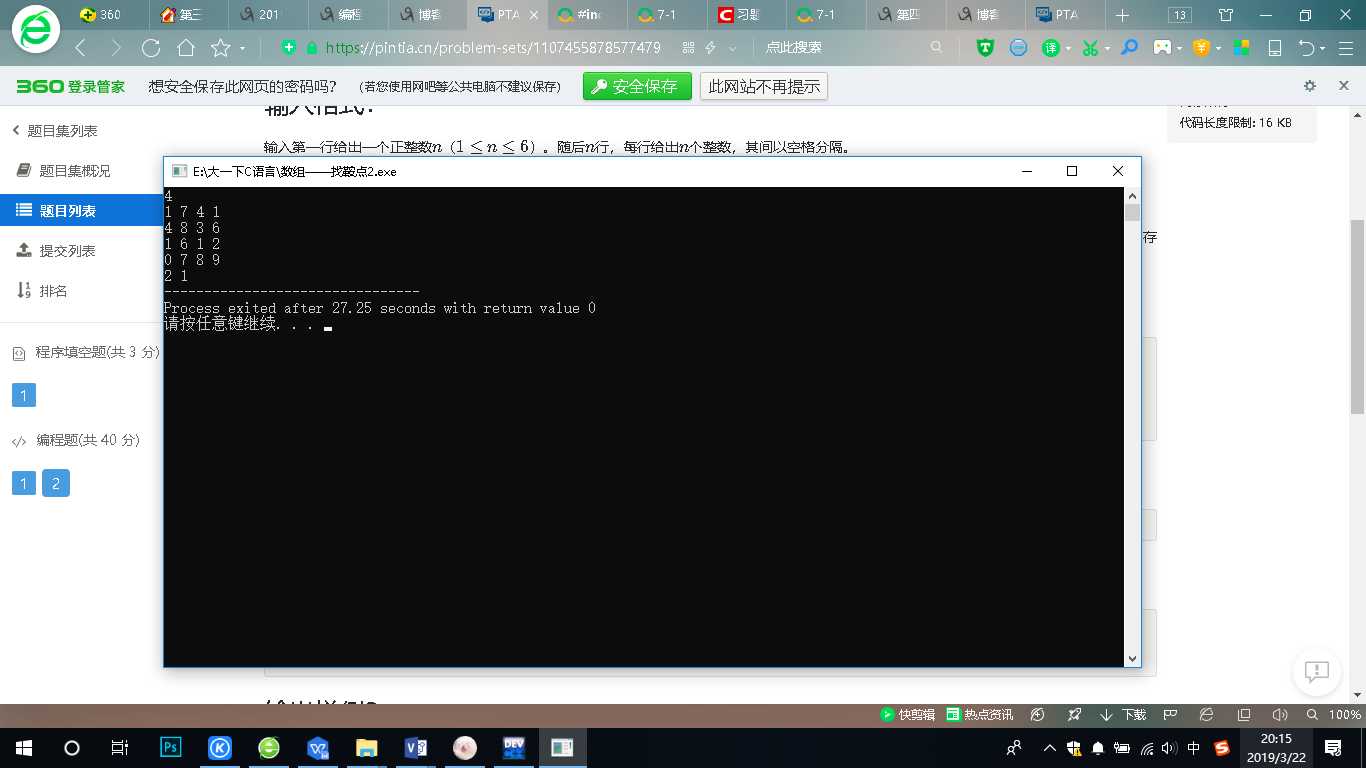The image size is (1366, 768).
Task: Click the magnifier icon in search box
Action: click(936, 47)
